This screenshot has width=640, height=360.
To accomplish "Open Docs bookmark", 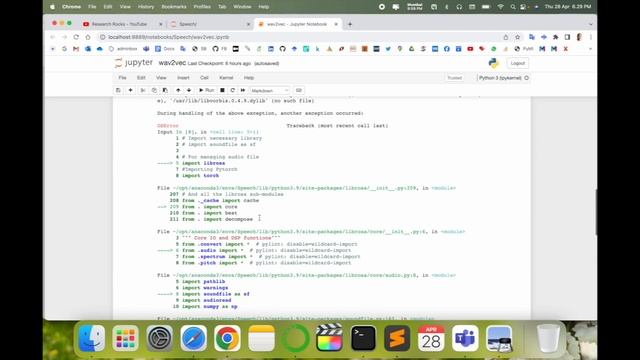I will 164,49.
